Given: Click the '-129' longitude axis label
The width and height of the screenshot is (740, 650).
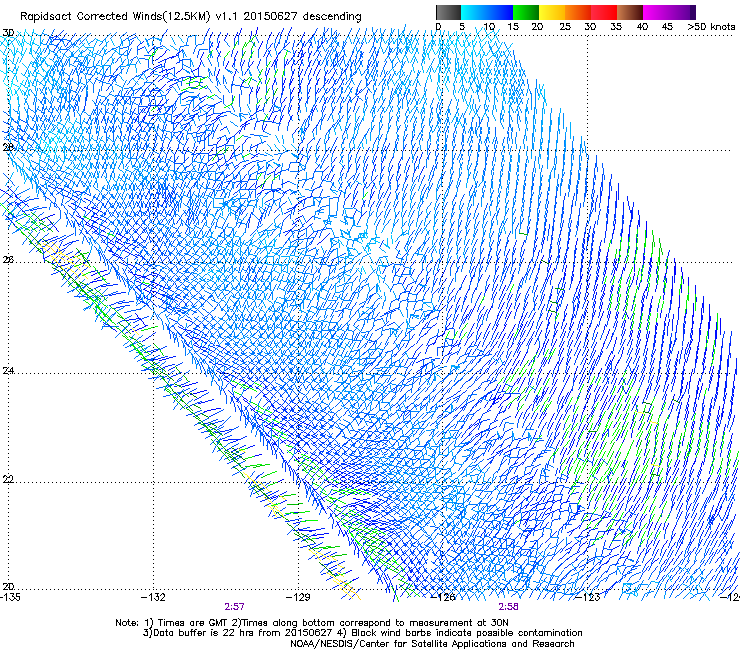Looking at the screenshot, I should pyautogui.click(x=298, y=597).
